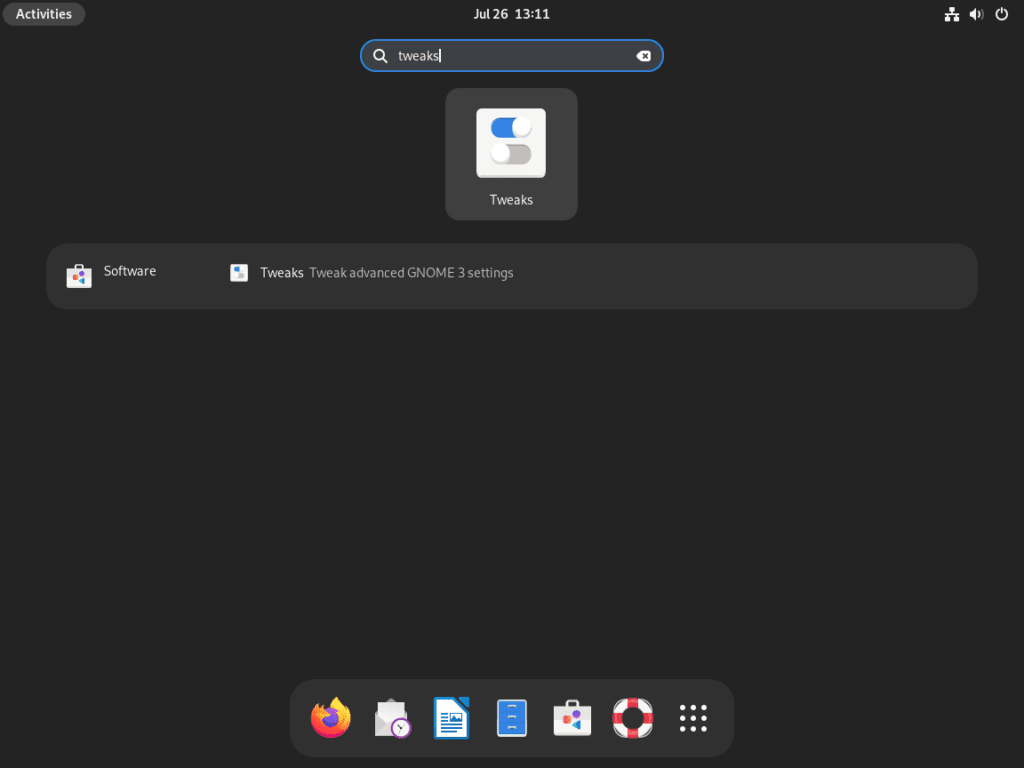The height and width of the screenshot is (768, 1024).
Task: Launch GNOME Software from the dock
Action: (x=571, y=717)
